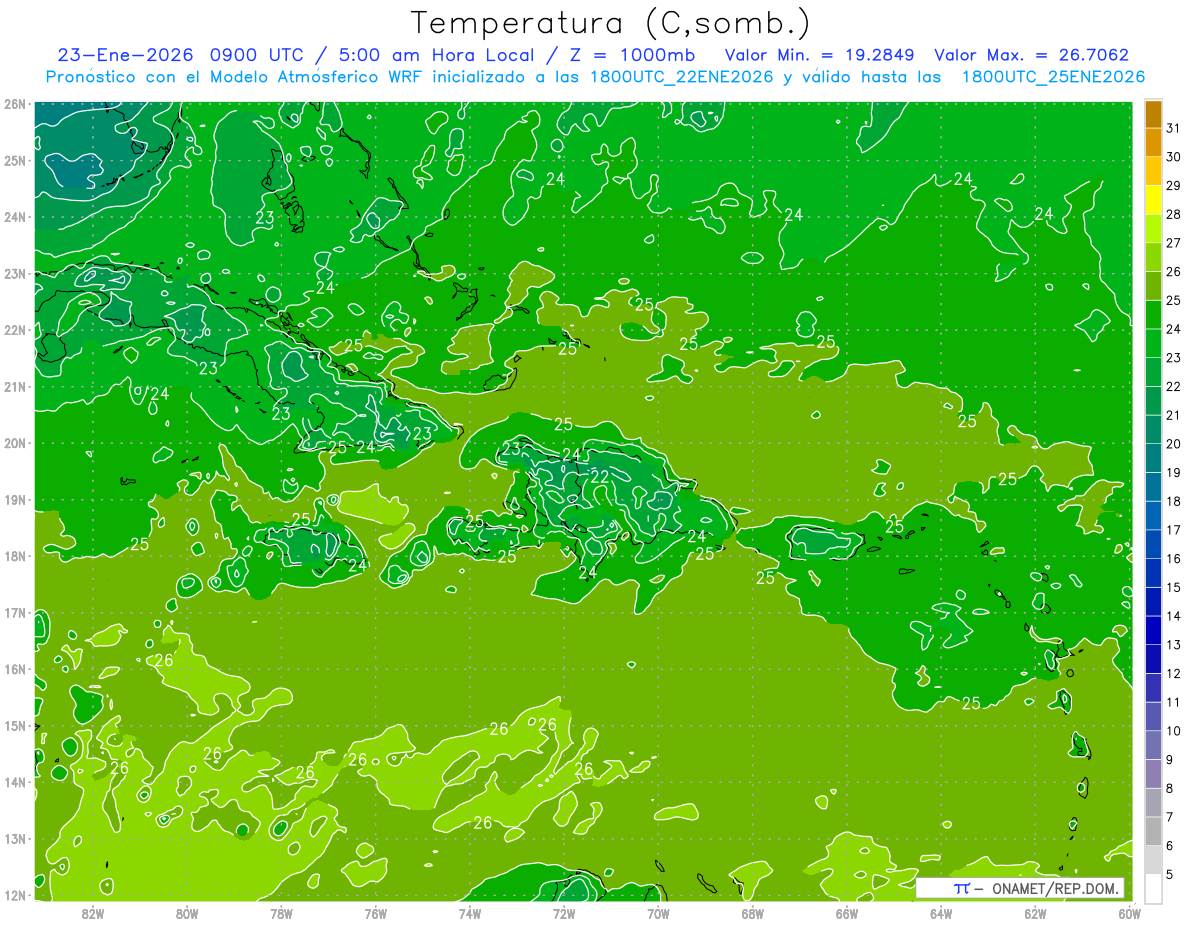Select Valor Max. = 26.7062 value

(1032, 55)
